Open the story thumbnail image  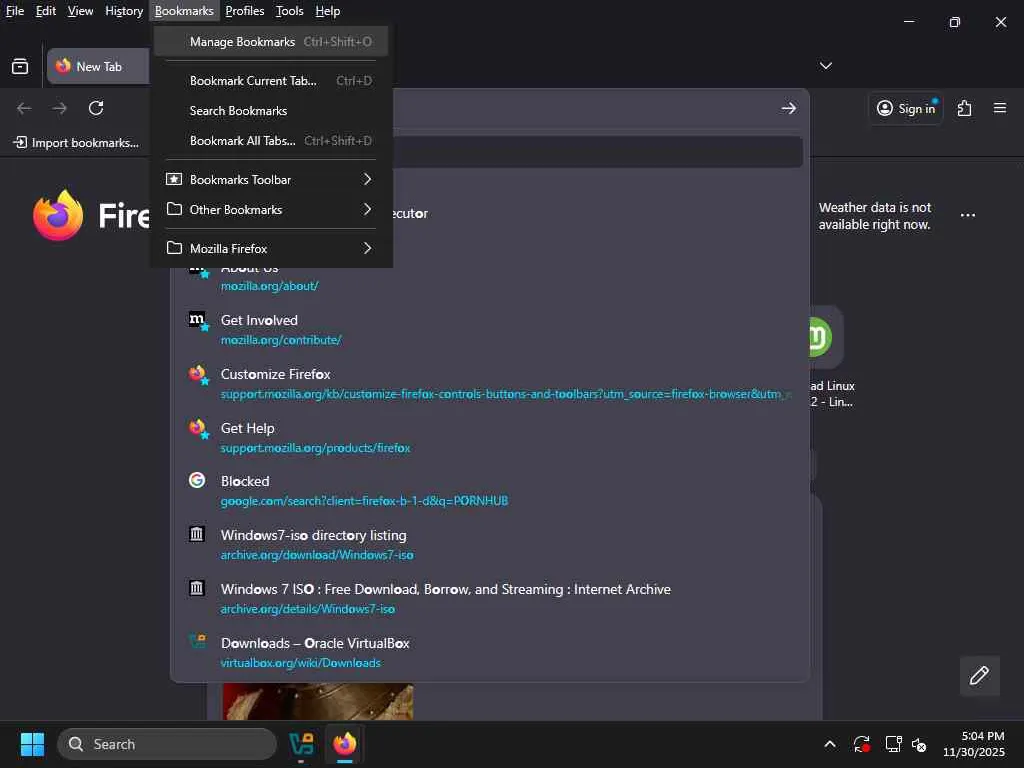(x=317, y=701)
